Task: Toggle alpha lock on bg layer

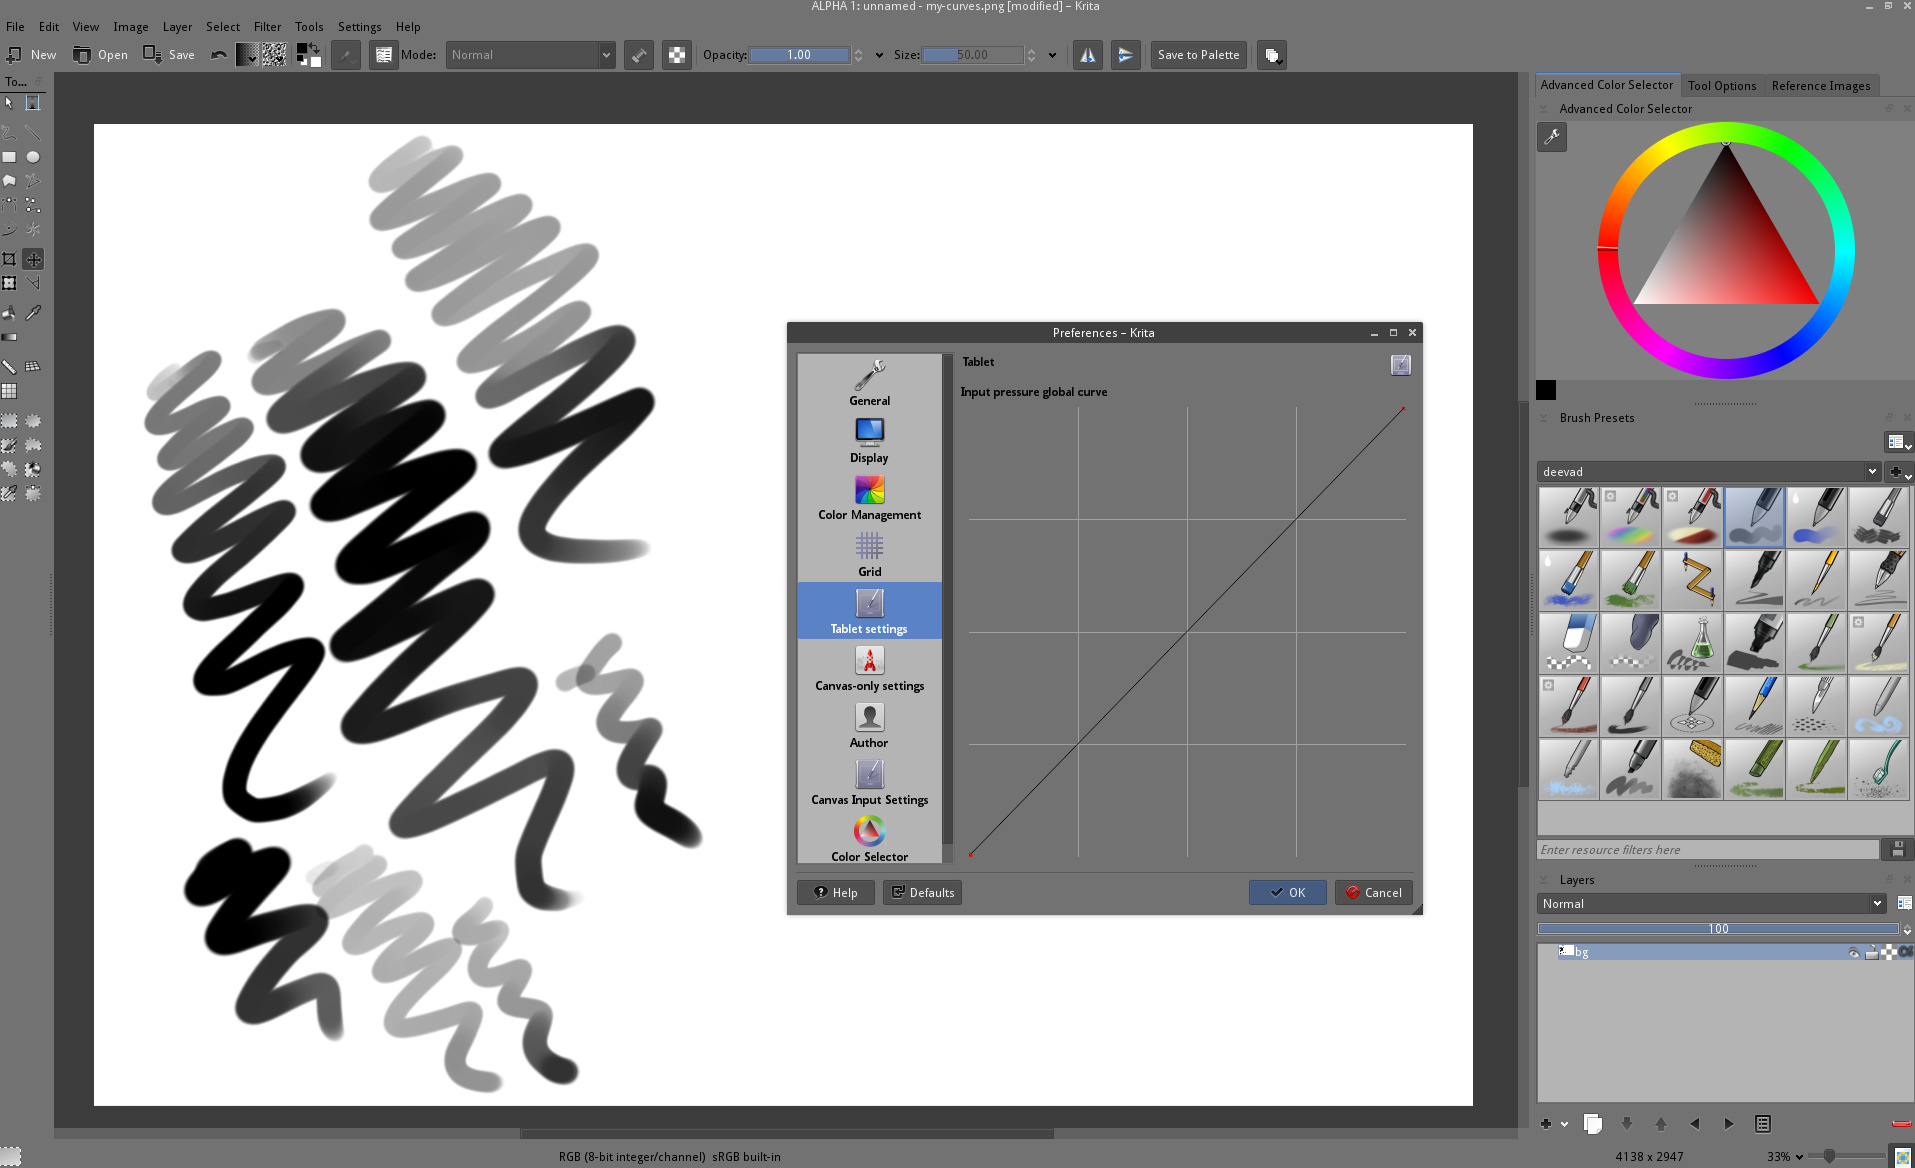Action: pos(1888,953)
